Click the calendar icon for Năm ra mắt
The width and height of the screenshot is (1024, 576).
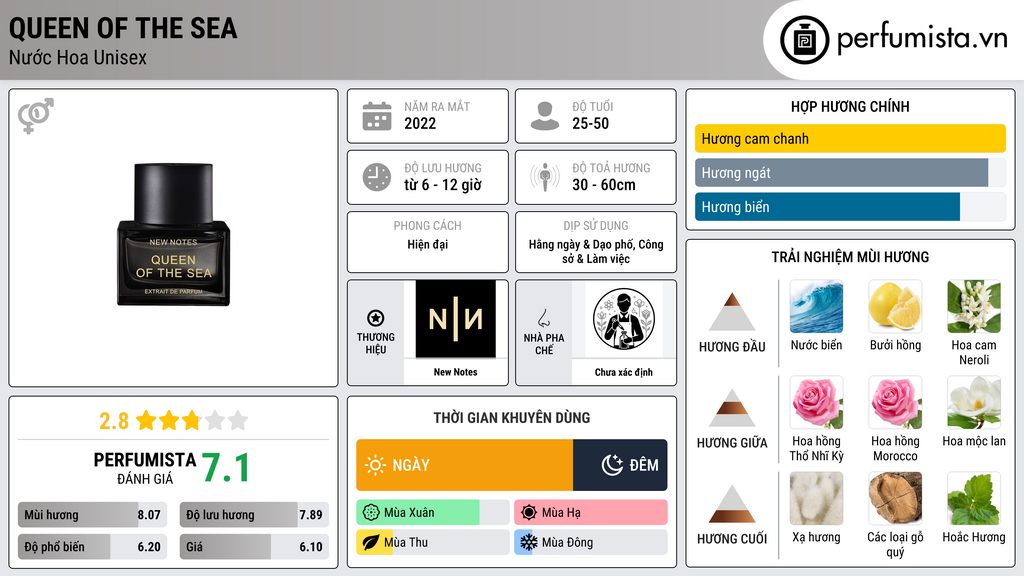point(377,116)
